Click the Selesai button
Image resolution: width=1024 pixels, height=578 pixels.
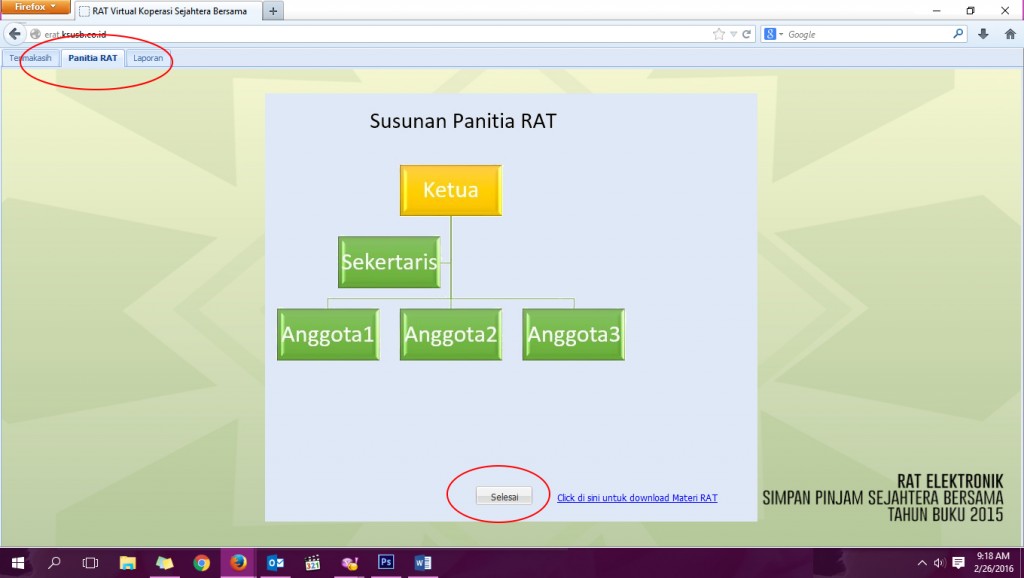(x=504, y=496)
